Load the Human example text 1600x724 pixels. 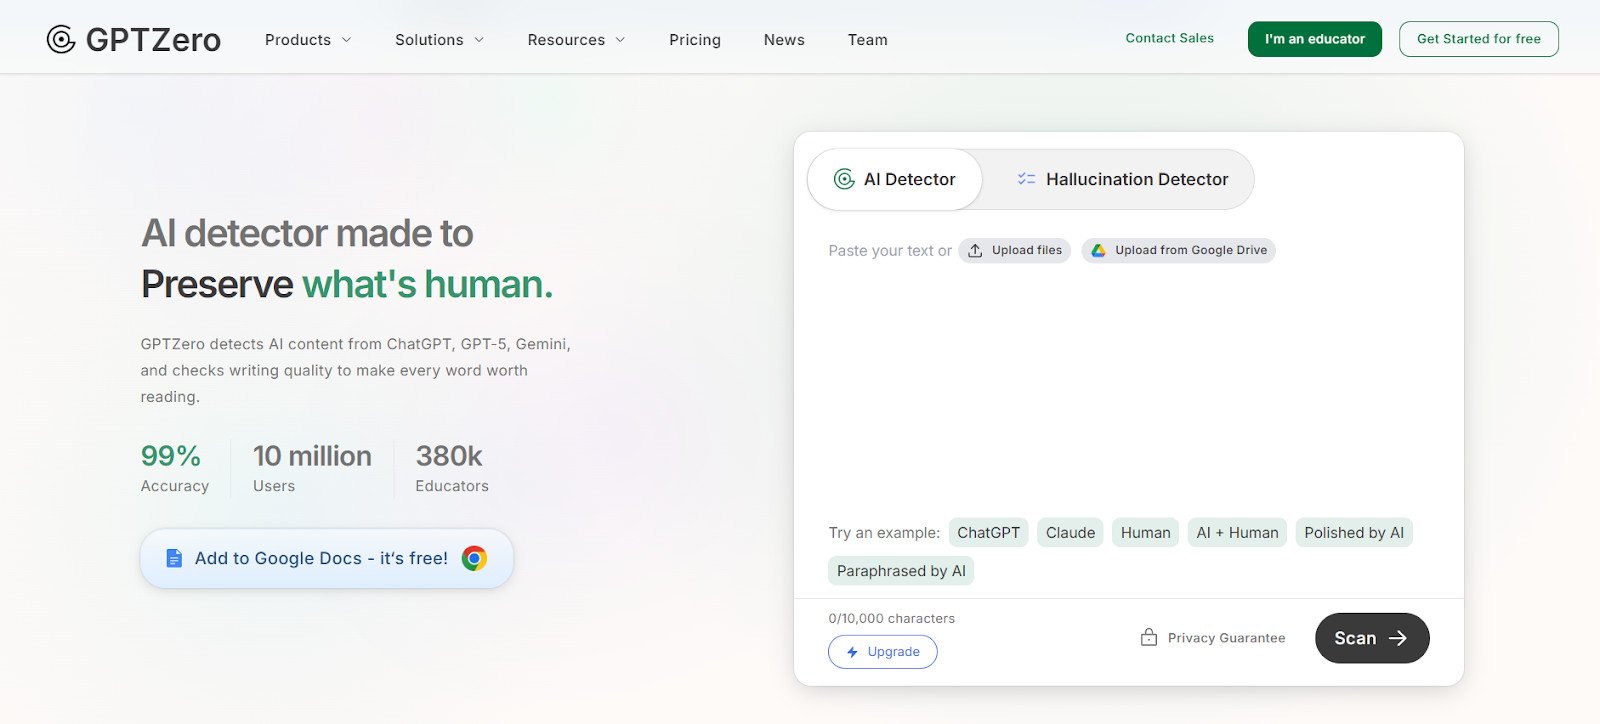pos(1146,533)
